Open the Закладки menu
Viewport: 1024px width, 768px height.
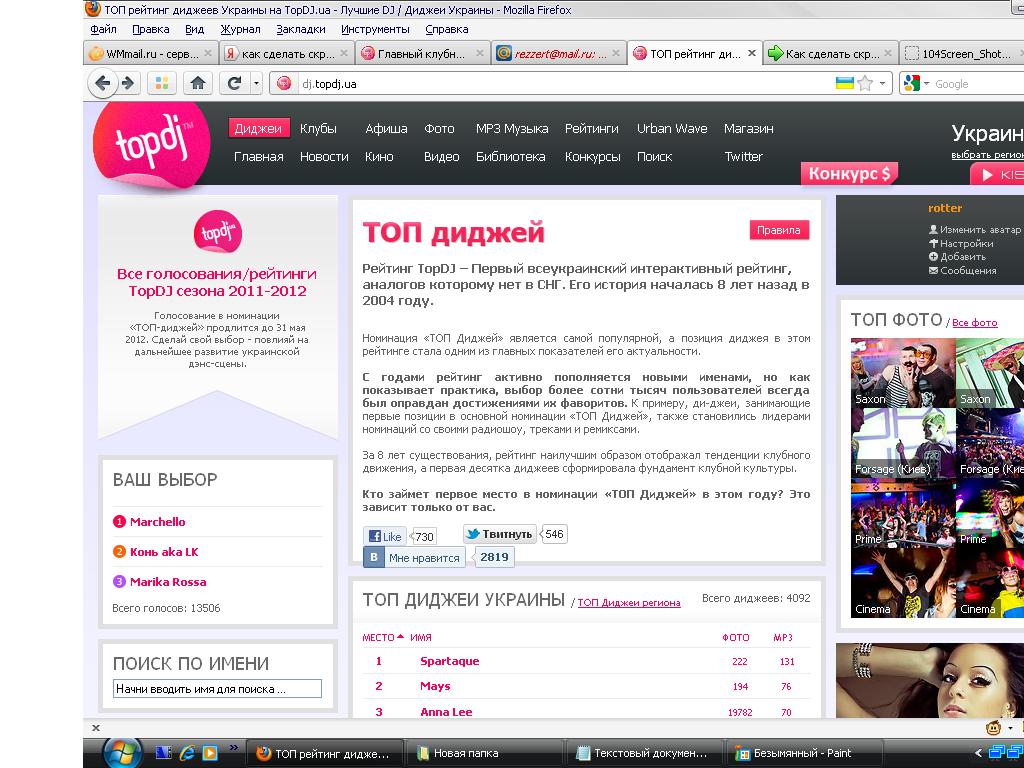(300, 29)
